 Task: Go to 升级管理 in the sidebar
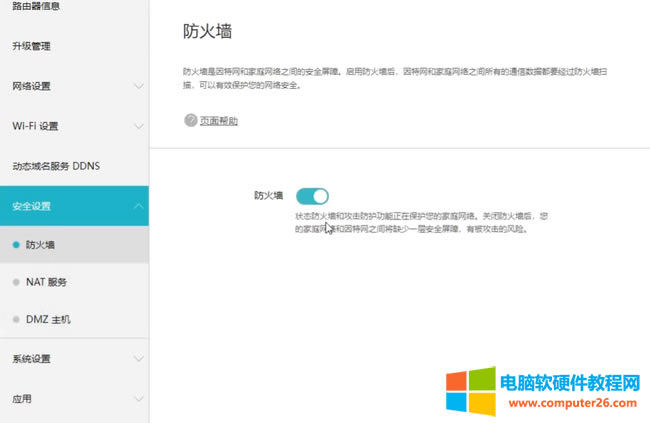[31, 46]
